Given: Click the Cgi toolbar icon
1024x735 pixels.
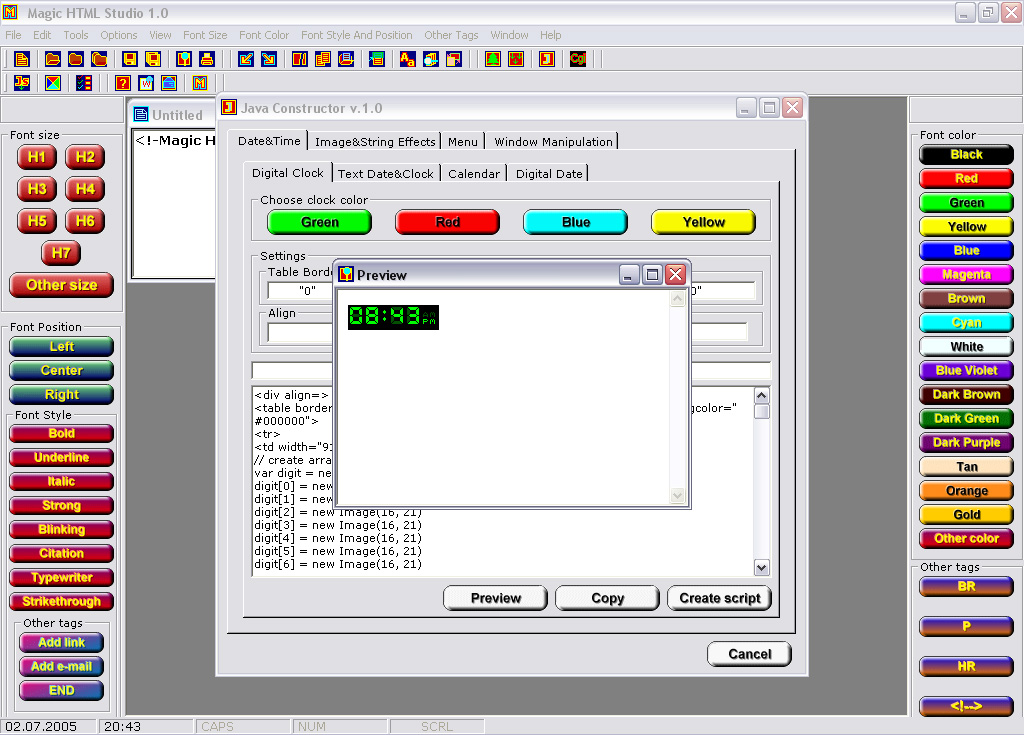Looking at the screenshot, I should coord(578,59).
